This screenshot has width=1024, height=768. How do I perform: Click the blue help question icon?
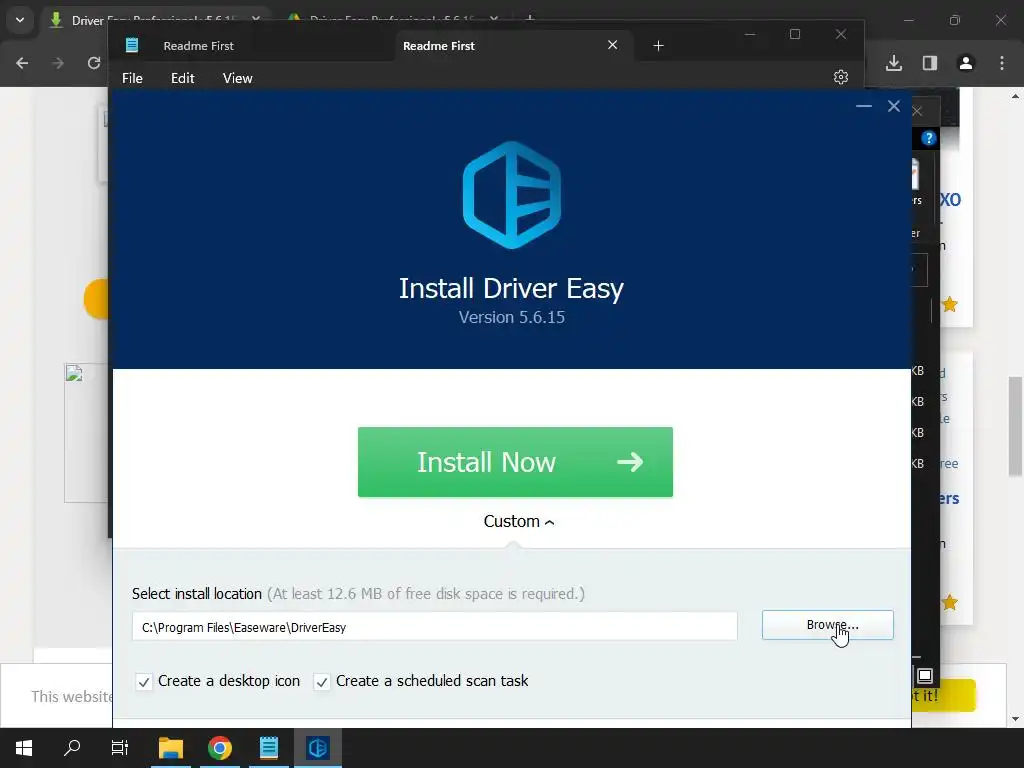tap(929, 138)
